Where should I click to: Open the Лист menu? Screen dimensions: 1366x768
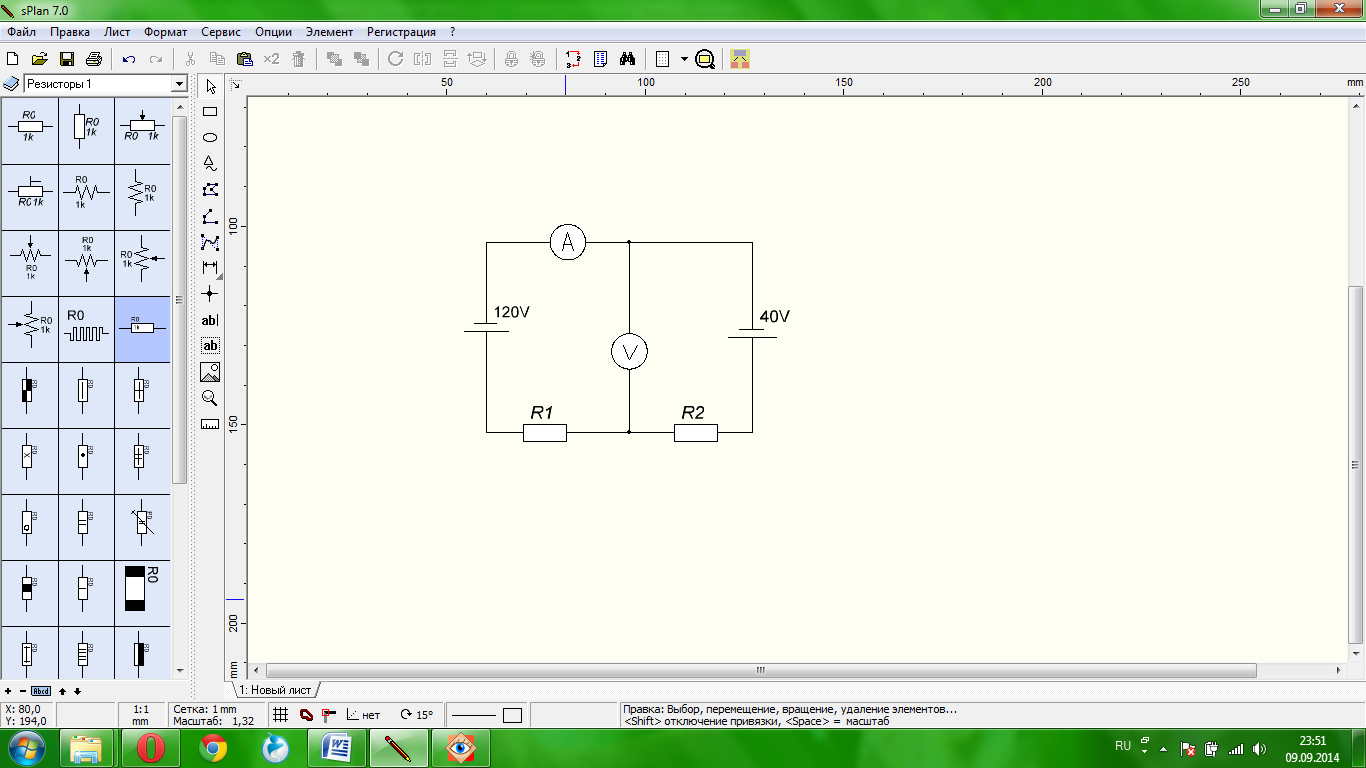(x=117, y=32)
